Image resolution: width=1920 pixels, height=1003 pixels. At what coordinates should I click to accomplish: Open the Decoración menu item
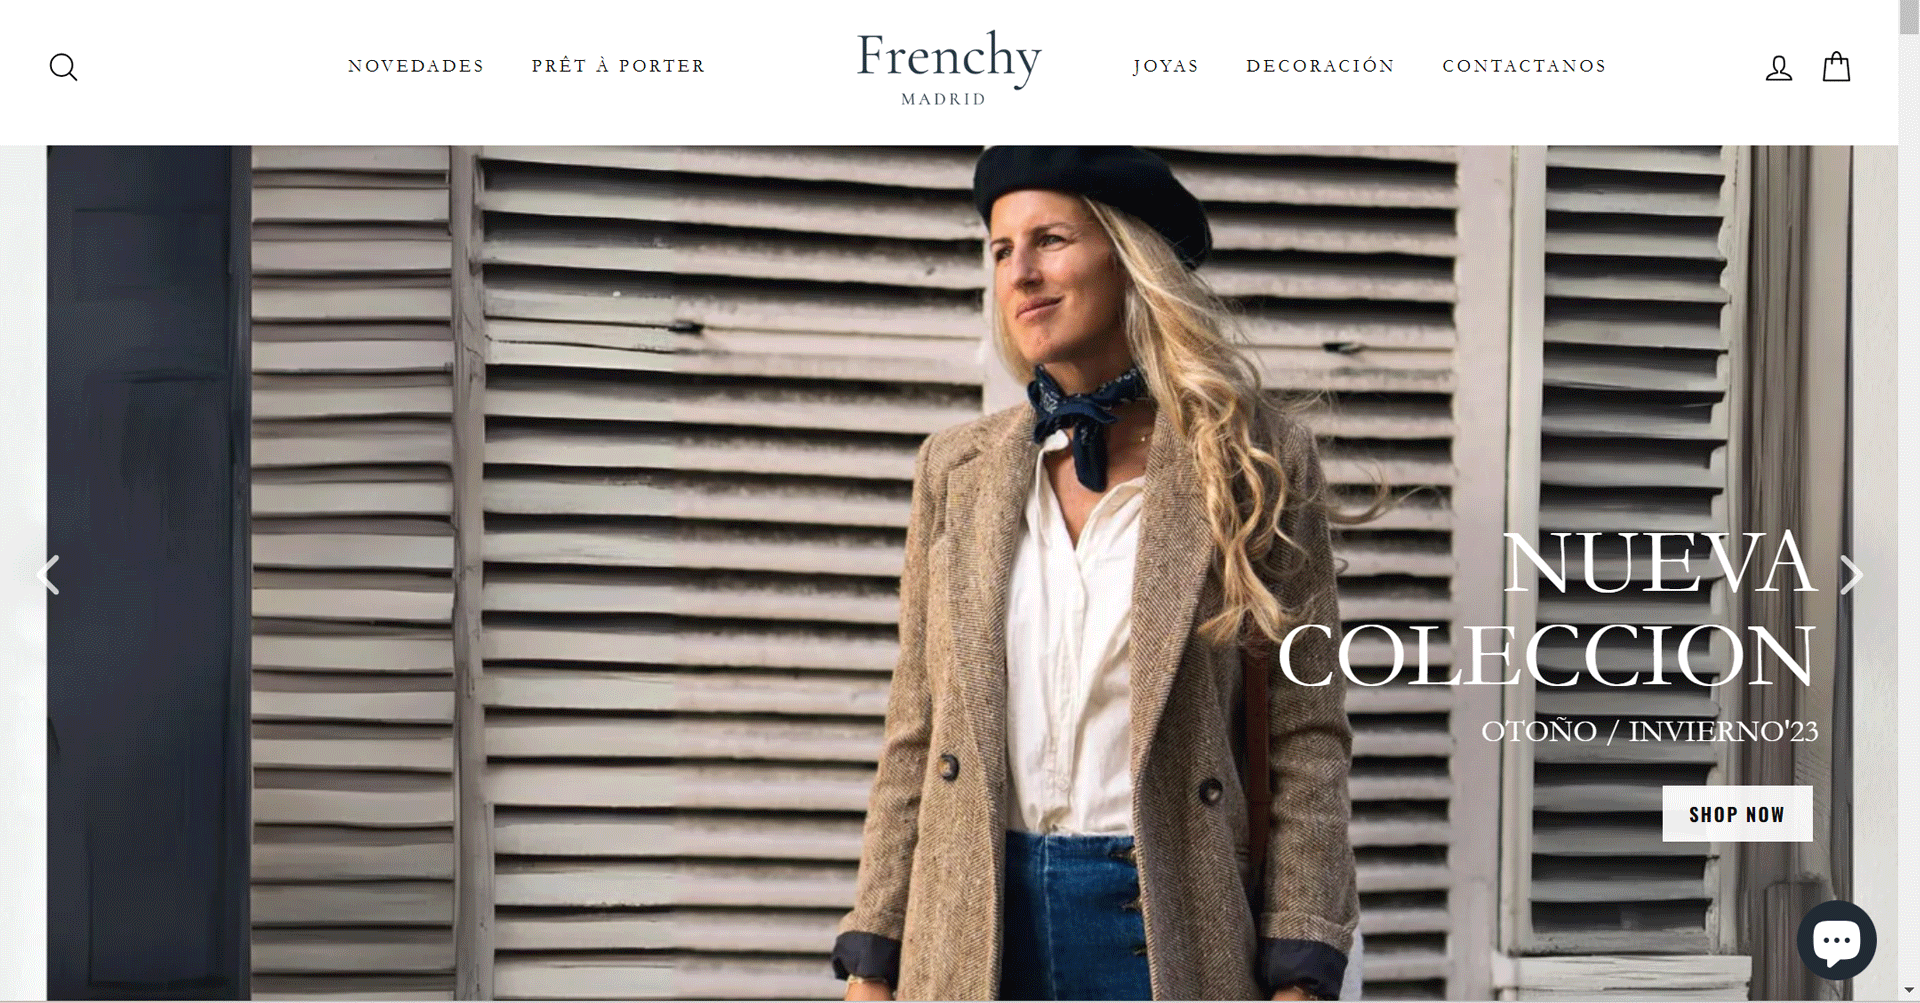1320,66
